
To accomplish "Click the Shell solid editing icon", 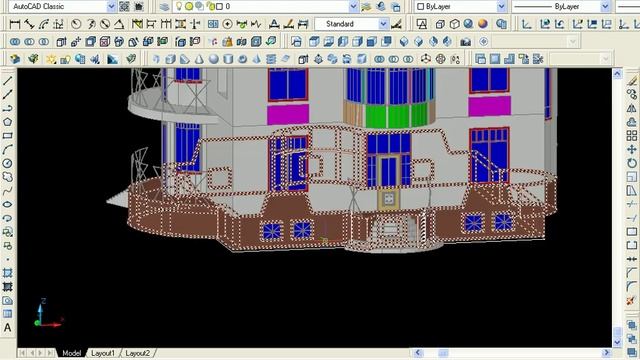I will [256, 41].
